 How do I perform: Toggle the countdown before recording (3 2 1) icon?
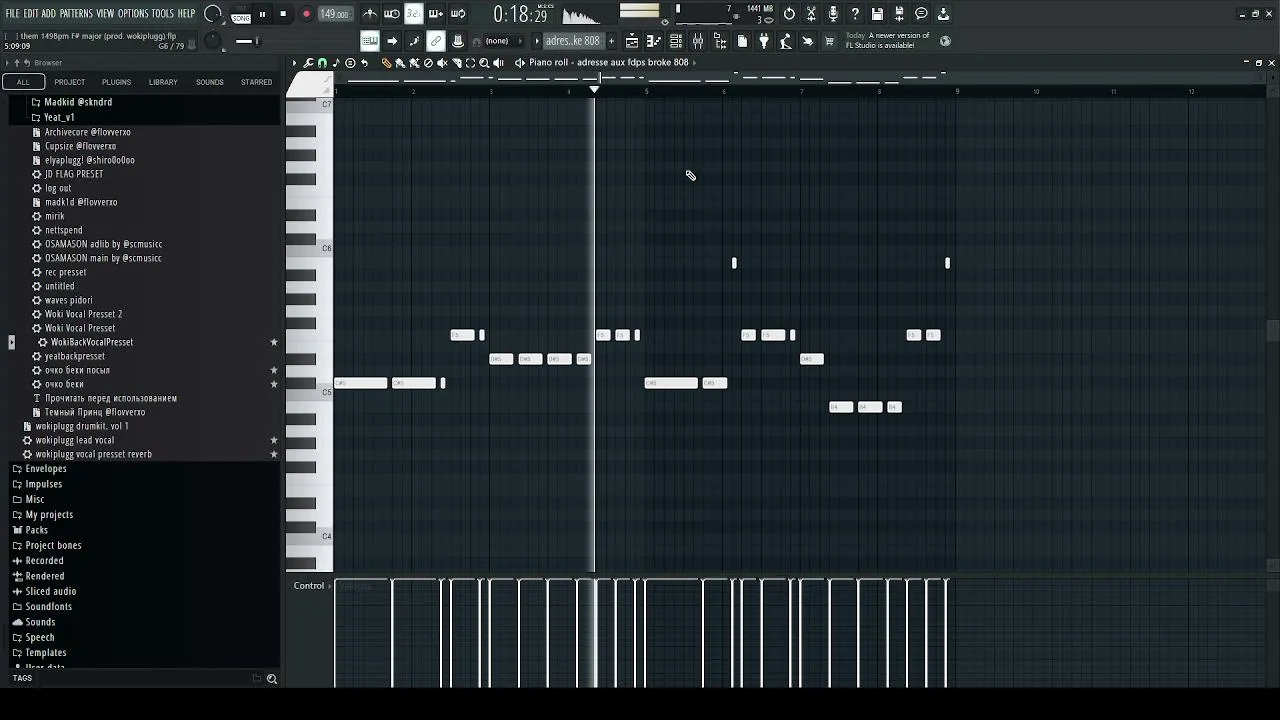[x=414, y=14]
